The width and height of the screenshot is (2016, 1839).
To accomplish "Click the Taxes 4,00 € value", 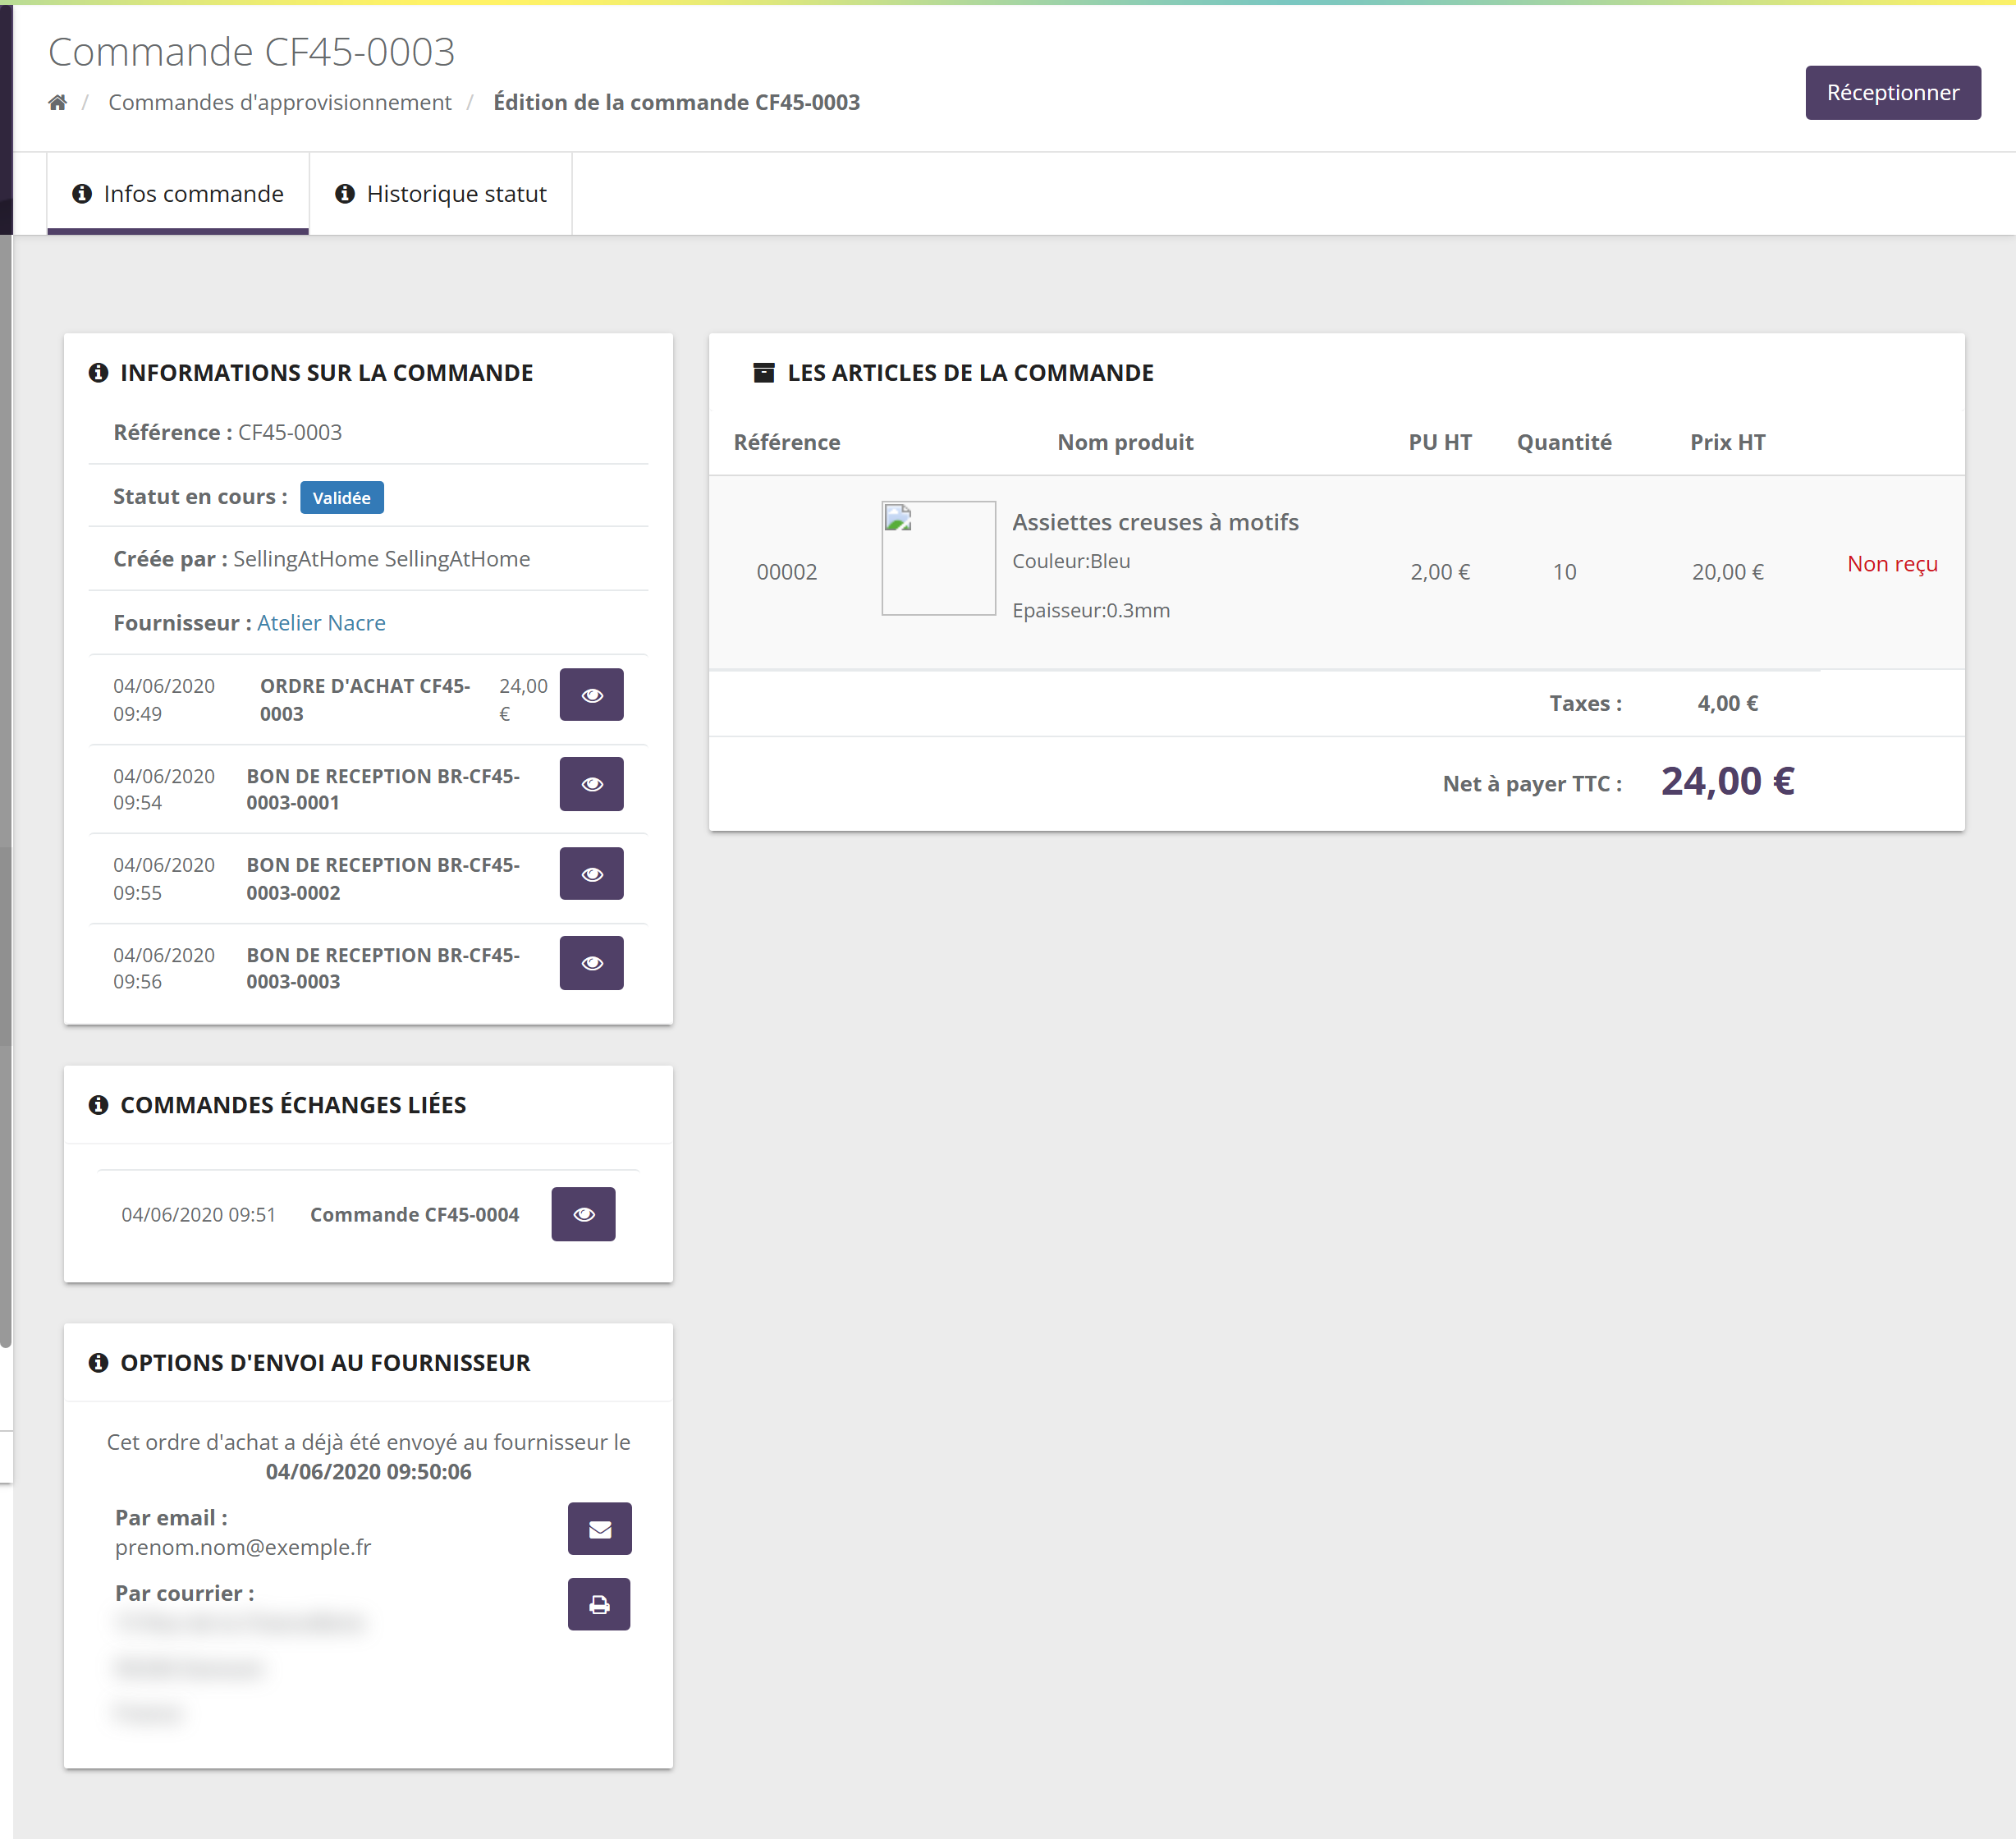I will coord(1727,703).
